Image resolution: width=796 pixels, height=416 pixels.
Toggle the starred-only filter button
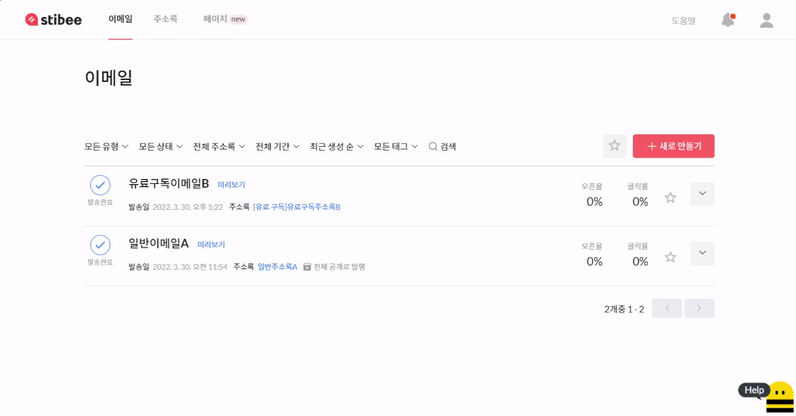(614, 146)
